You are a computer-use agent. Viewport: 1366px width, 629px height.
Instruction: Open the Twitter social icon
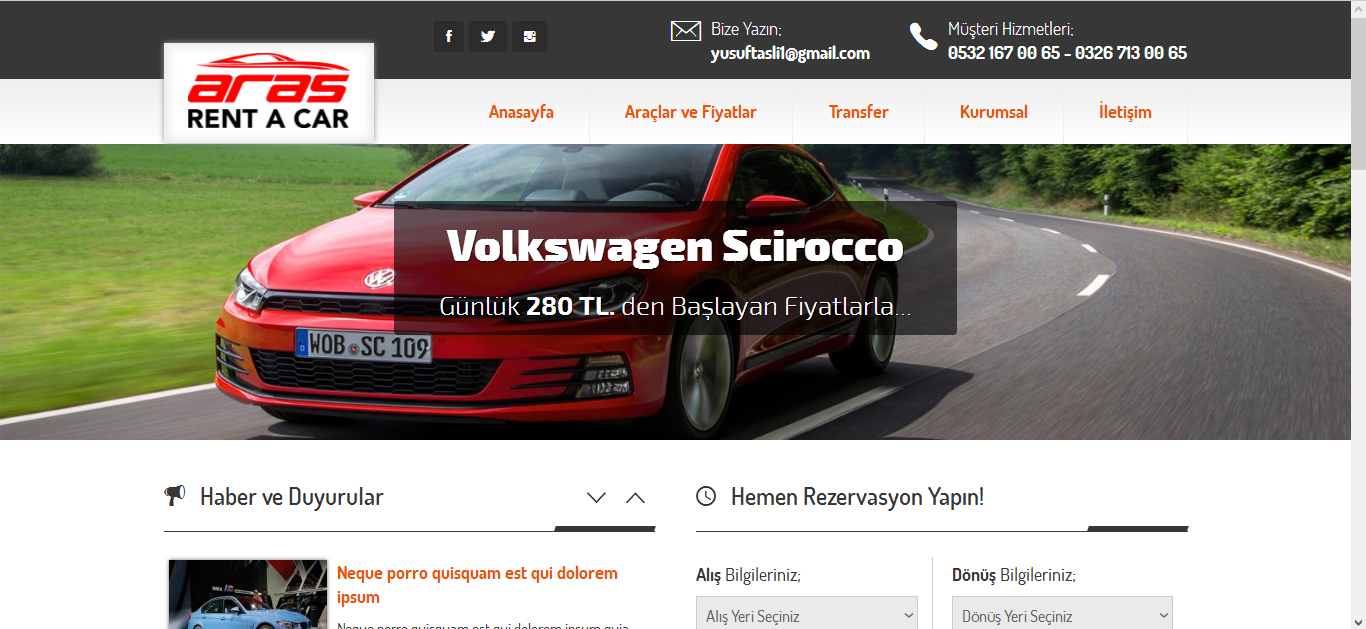pos(488,37)
